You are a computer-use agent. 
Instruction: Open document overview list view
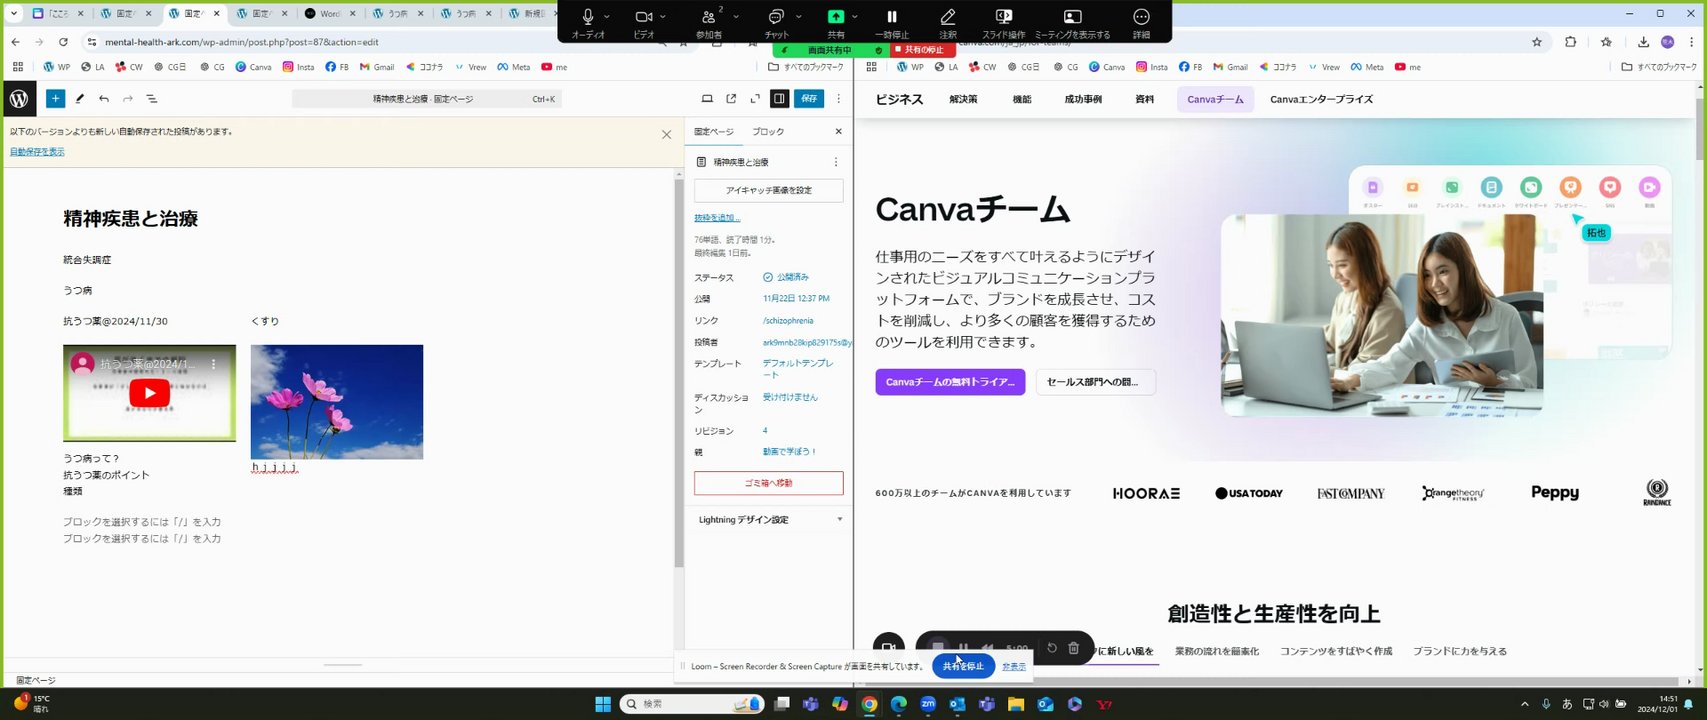click(152, 99)
